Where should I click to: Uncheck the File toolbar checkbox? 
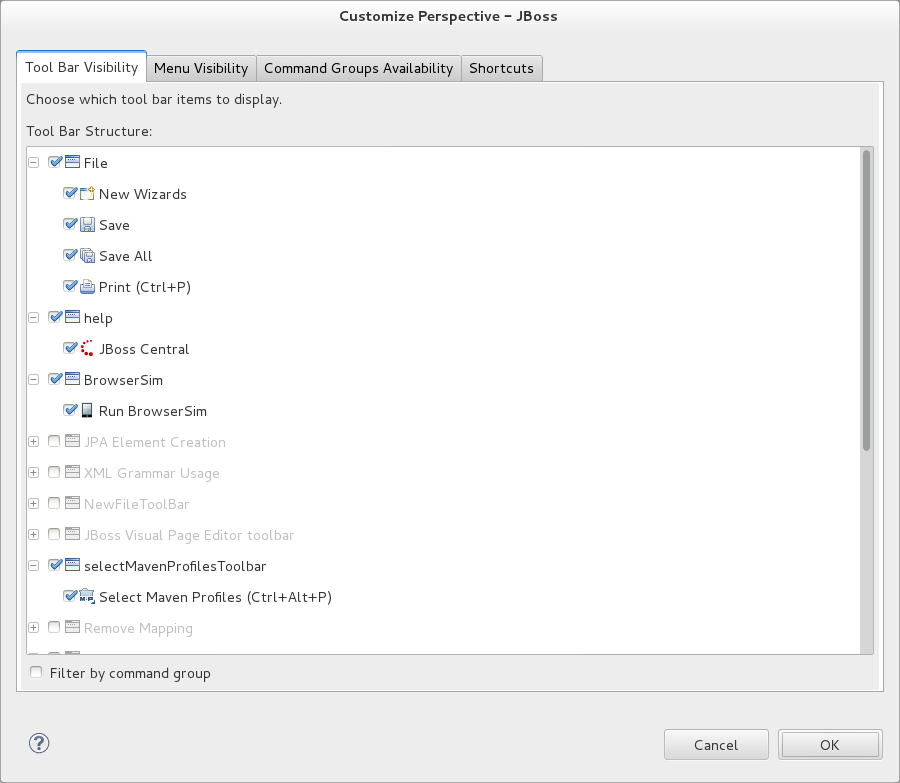point(56,162)
